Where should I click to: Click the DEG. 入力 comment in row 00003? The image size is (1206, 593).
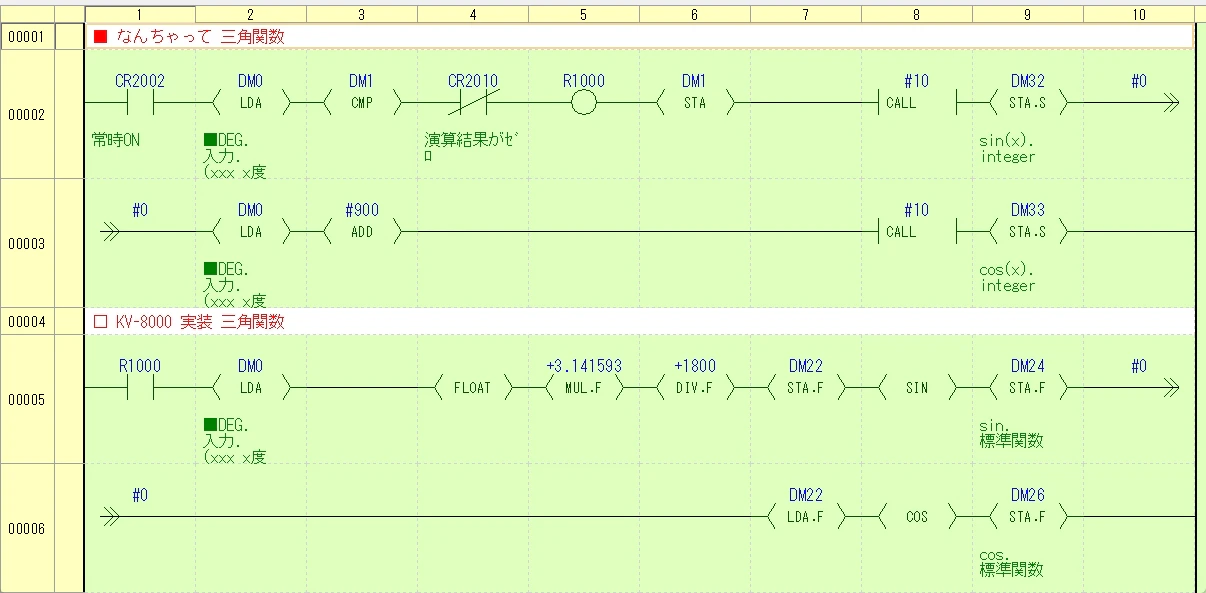(234, 285)
